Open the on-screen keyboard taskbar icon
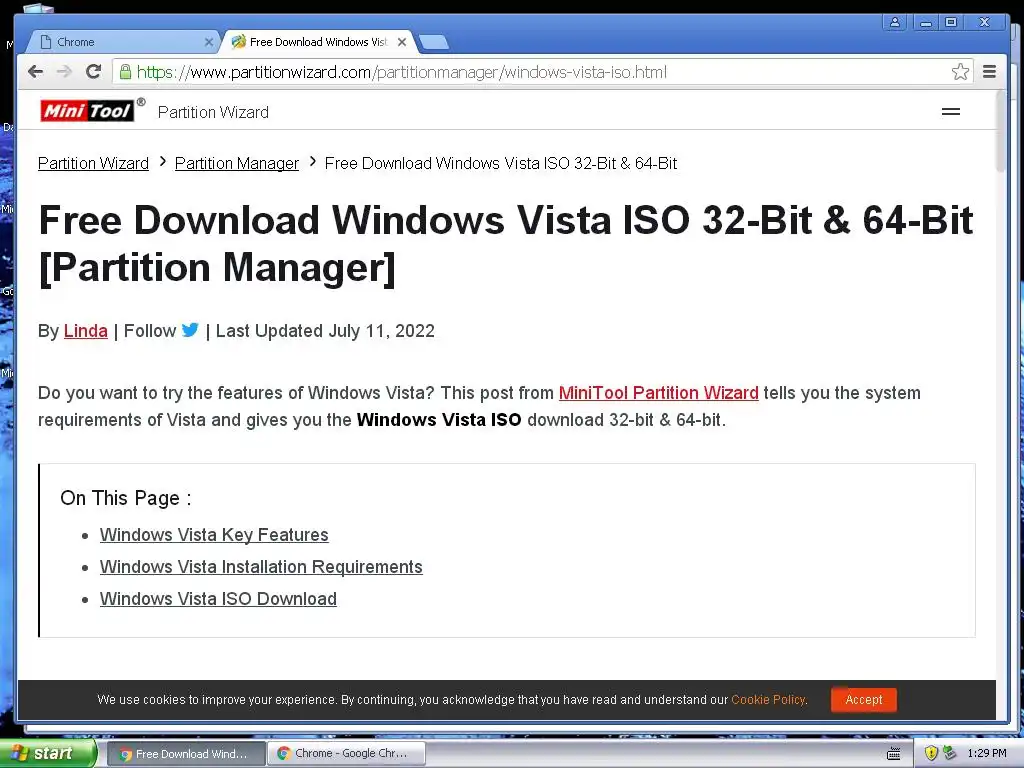The width and height of the screenshot is (1024, 768). click(894, 754)
